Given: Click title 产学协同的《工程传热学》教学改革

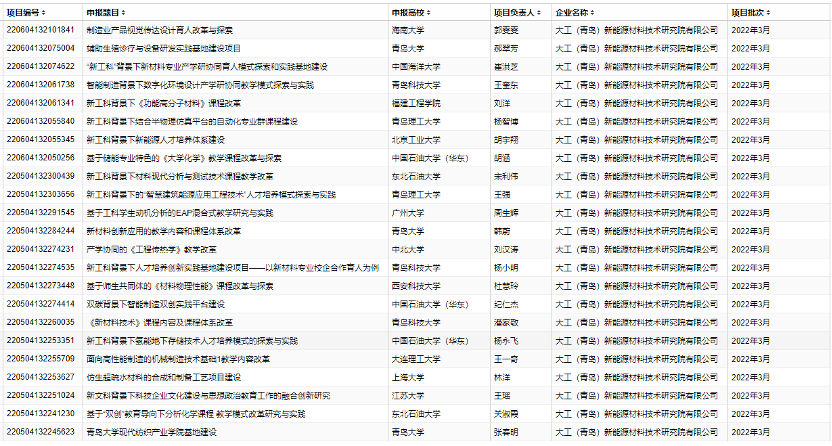Looking at the screenshot, I should pyautogui.click(x=151, y=249).
